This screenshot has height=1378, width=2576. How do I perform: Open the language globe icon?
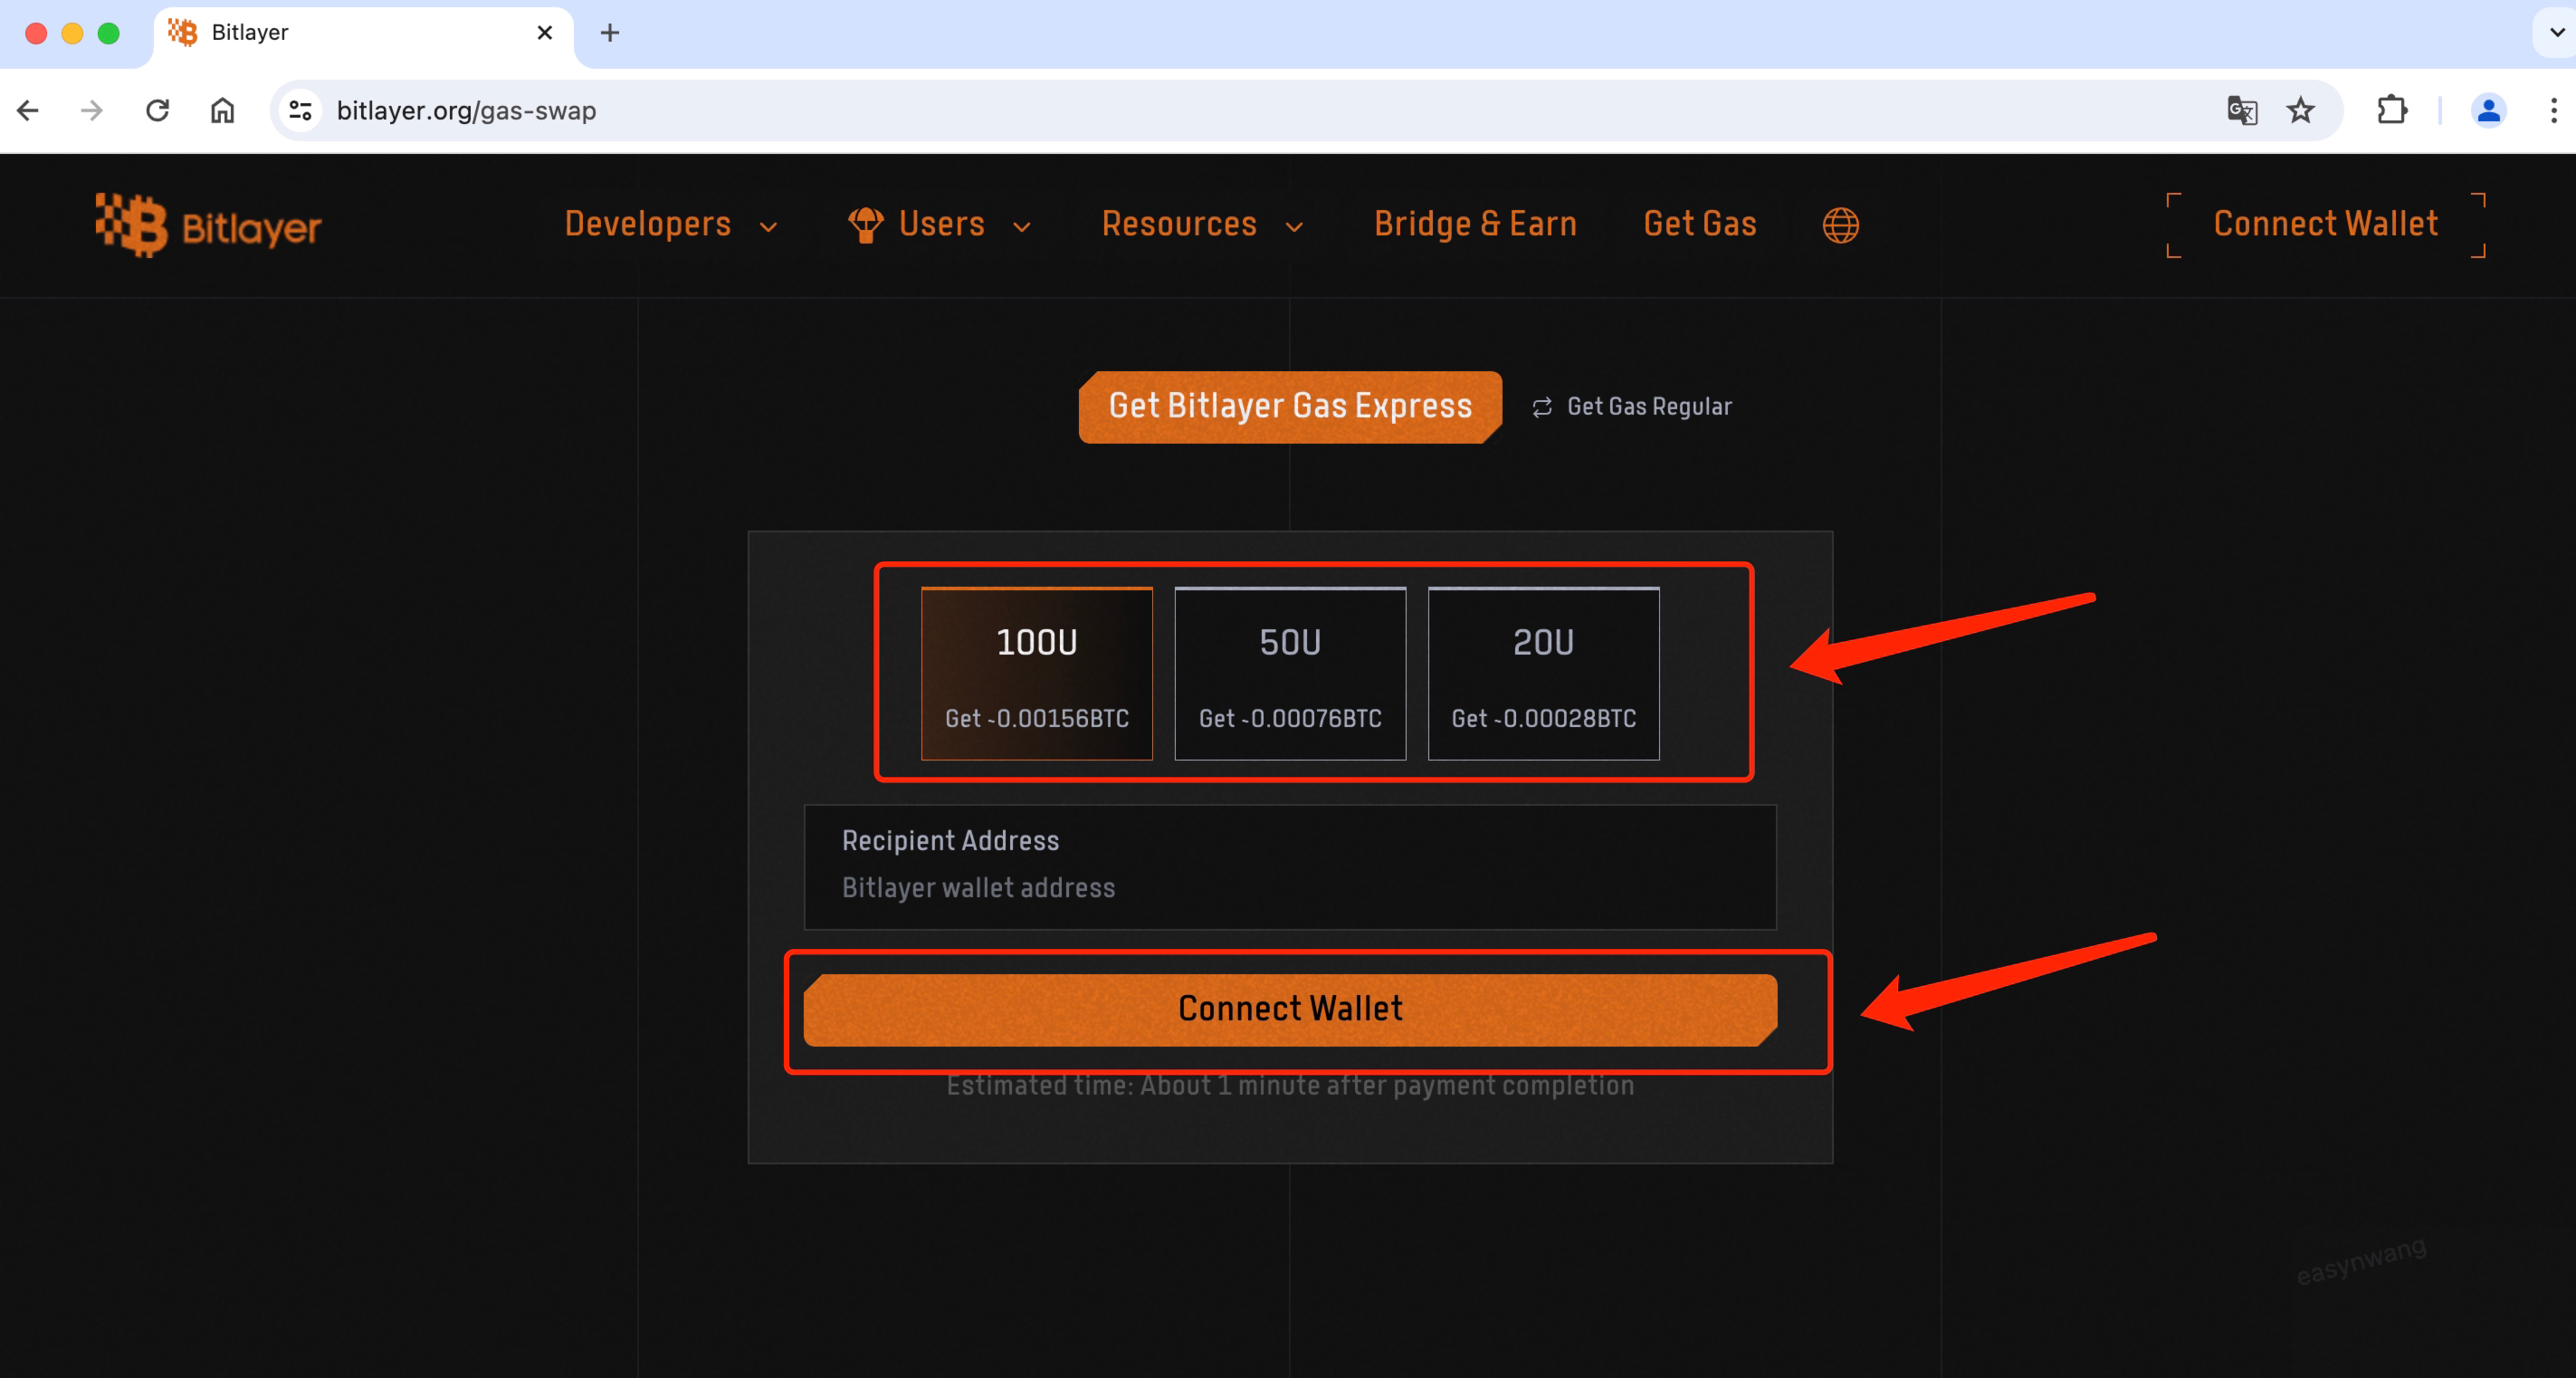coord(1840,225)
